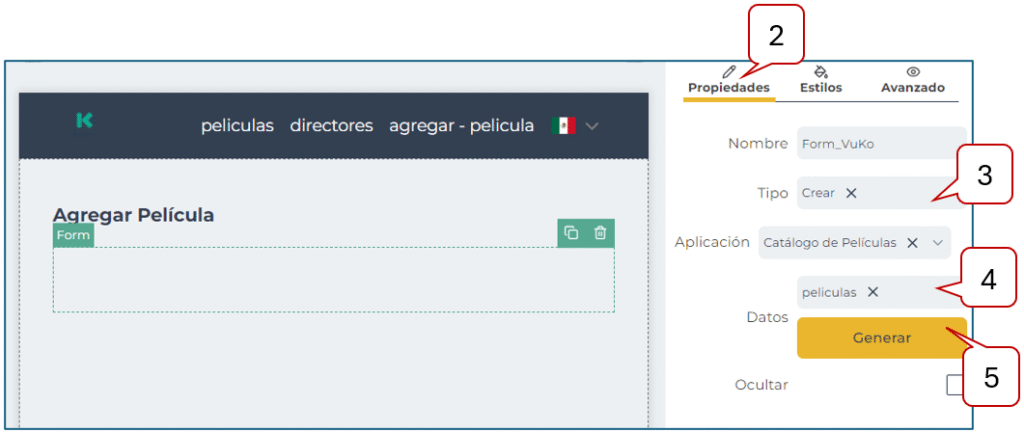The image size is (1024, 432).
Task: Go to peliculas in the navigation bar
Action: [x=237, y=126]
